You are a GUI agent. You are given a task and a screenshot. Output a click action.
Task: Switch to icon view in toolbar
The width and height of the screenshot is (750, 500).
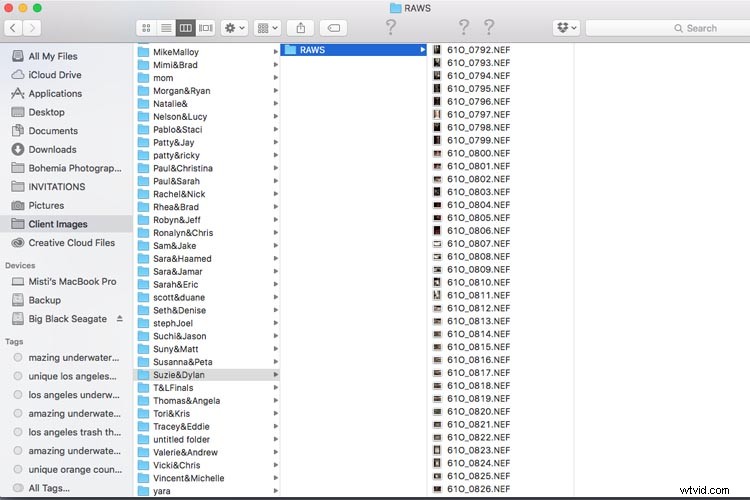pyautogui.click(x=146, y=28)
